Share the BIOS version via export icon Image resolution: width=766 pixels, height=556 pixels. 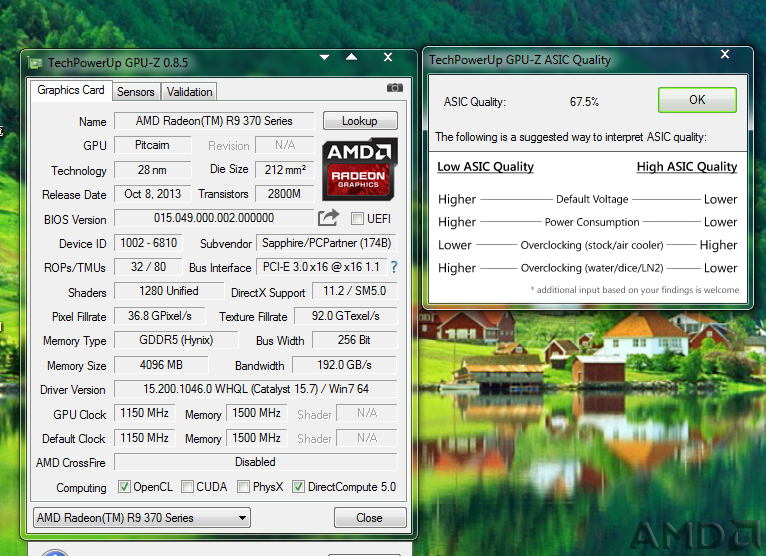click(x=328, y=217)
